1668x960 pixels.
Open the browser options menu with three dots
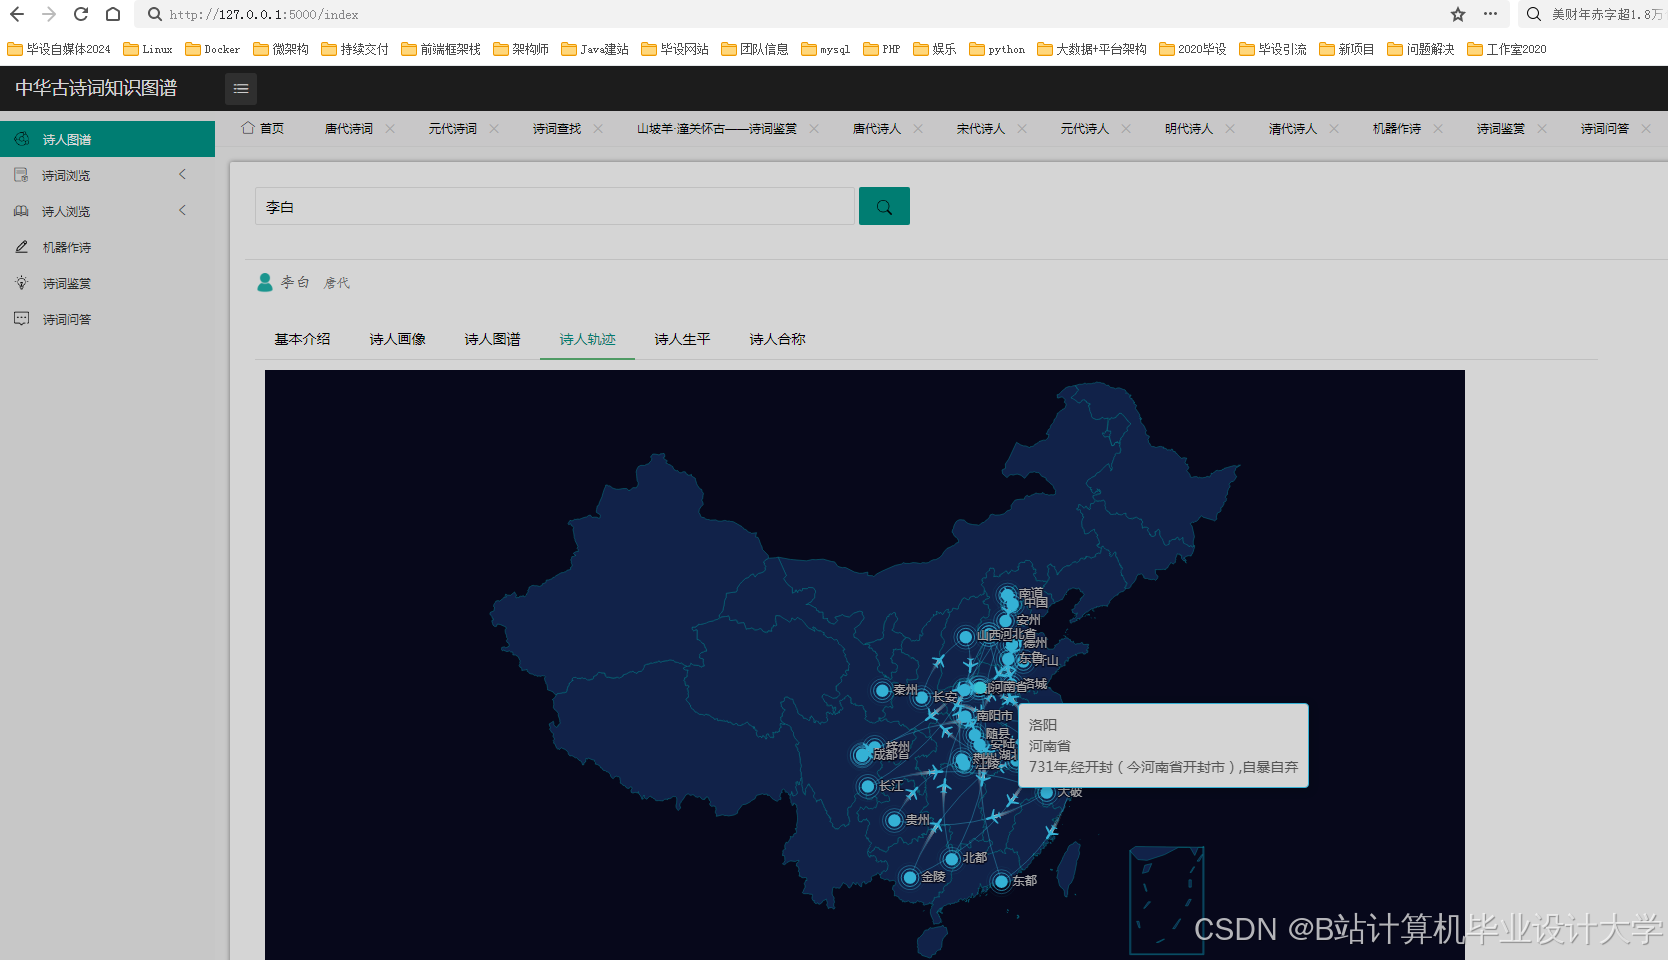tap(1489, 15)
